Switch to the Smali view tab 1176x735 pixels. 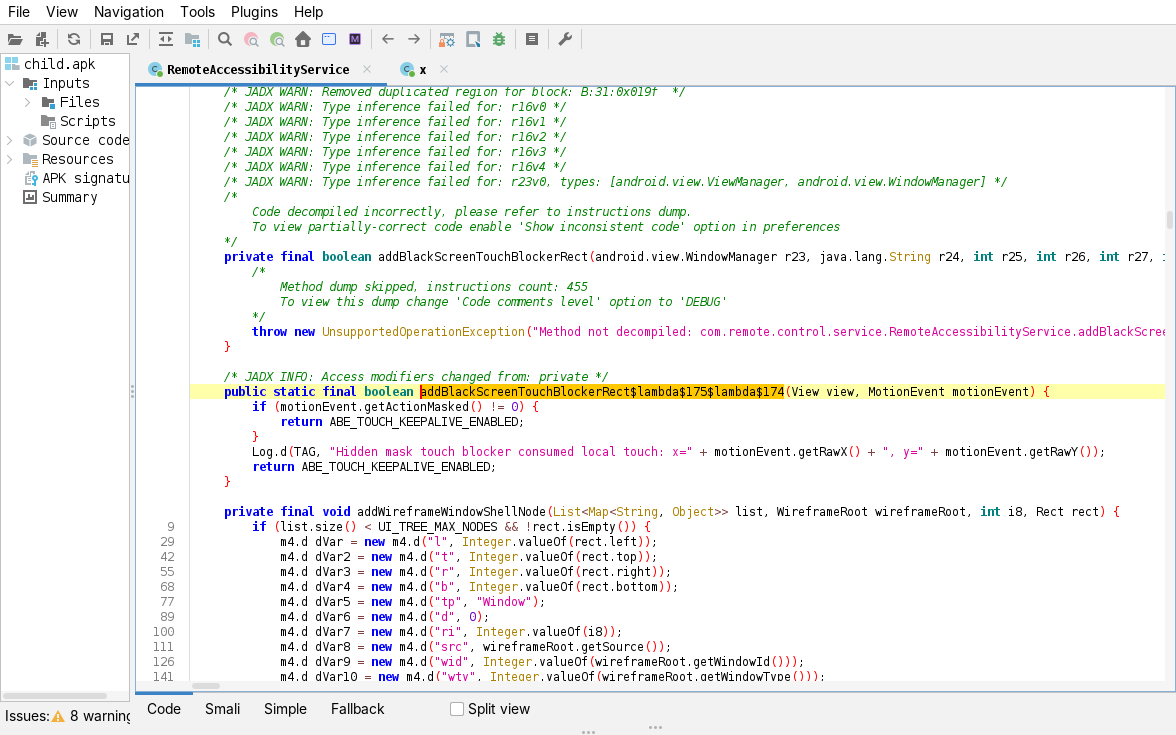coord(223,709)
